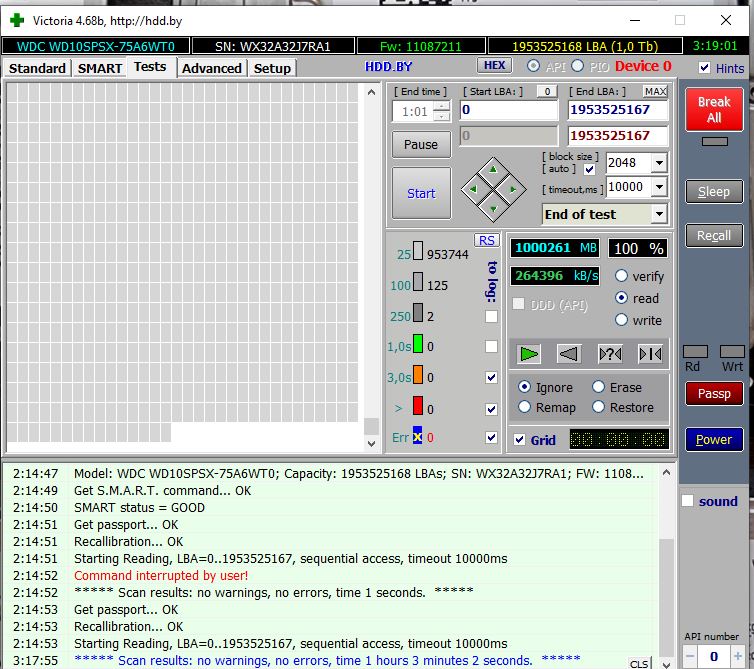The width and height of the screenshot is (754, 669).
Task: Click the log scroll up arrow
Action: (666, 473)
